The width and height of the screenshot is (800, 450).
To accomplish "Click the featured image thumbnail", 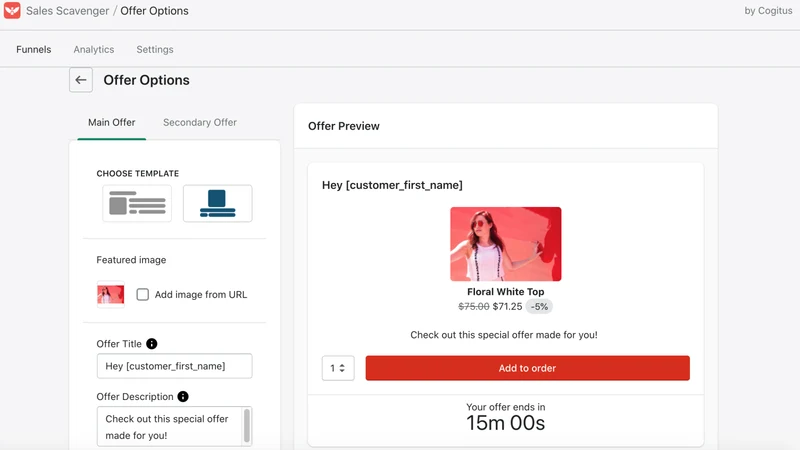I will [111, 294].
